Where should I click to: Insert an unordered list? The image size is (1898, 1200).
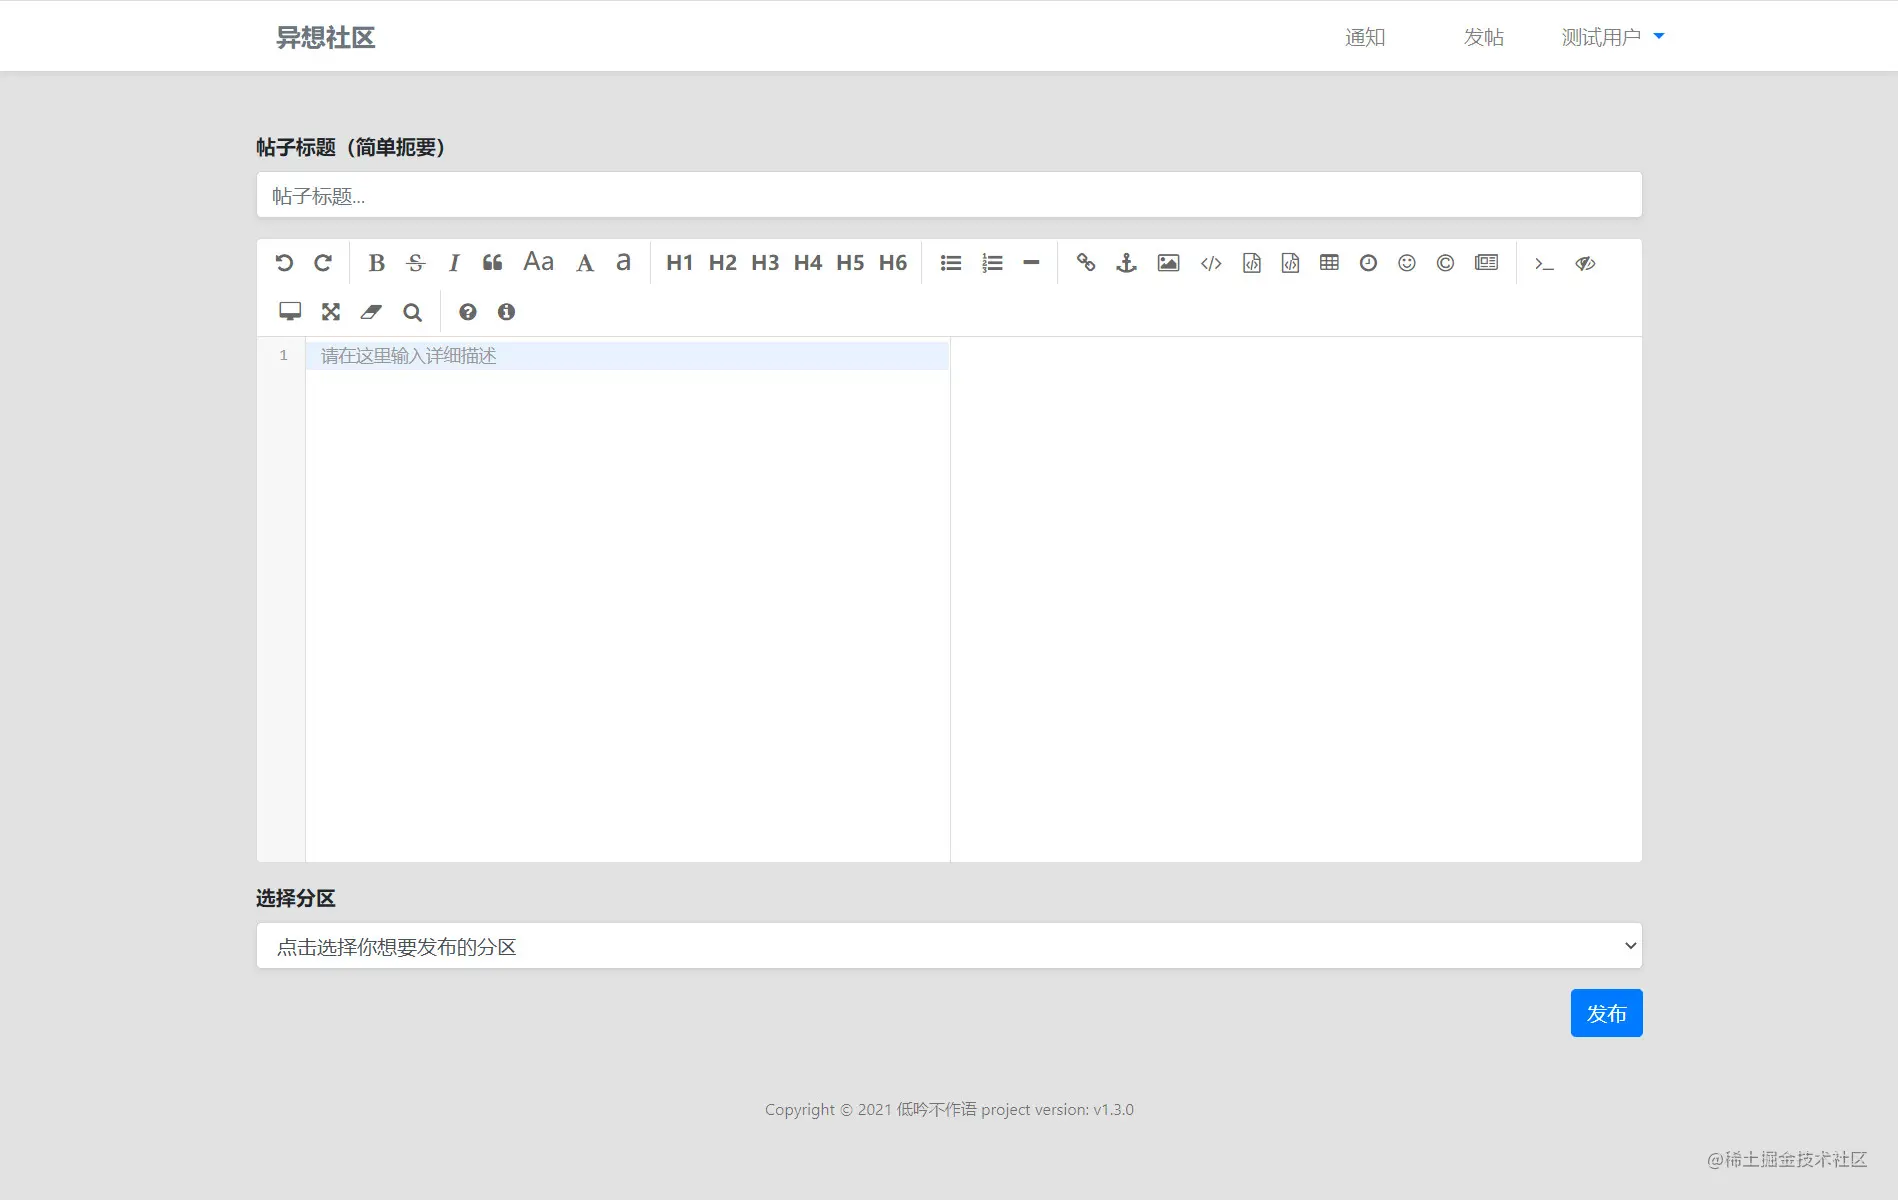(951, 263)
